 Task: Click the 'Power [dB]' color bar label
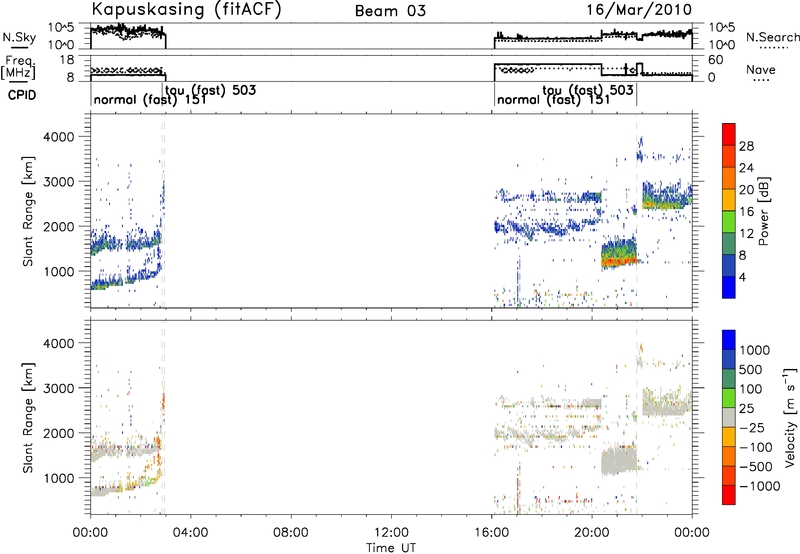tap(763, 211)
